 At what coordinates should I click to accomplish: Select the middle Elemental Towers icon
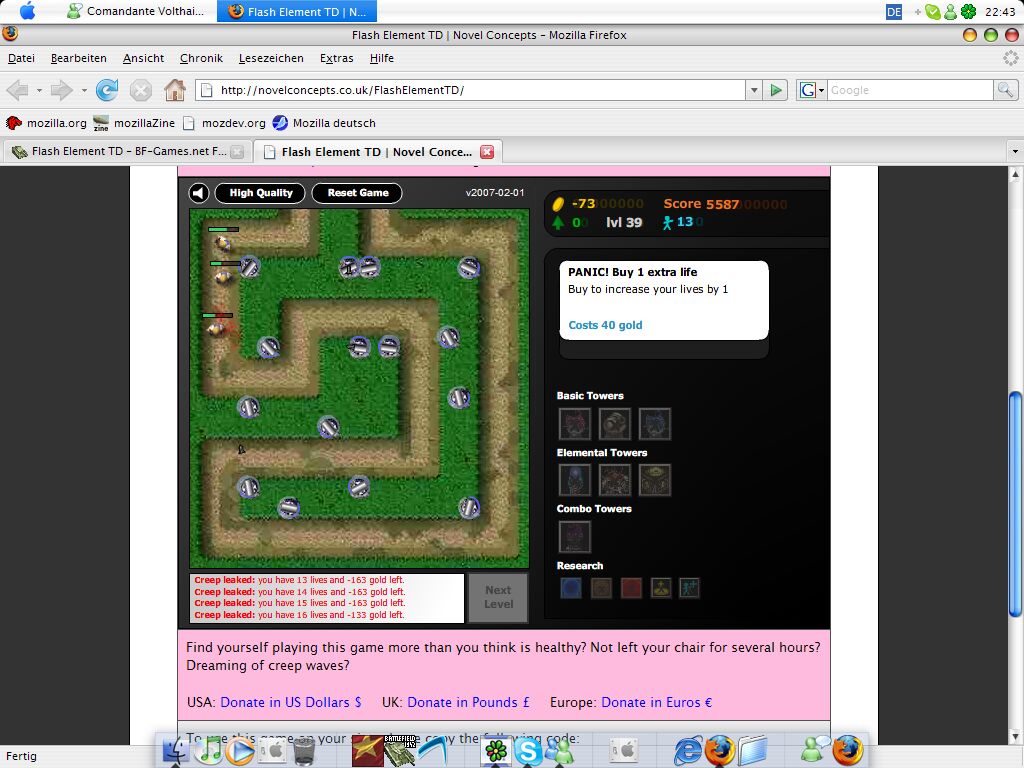point(615,480)
